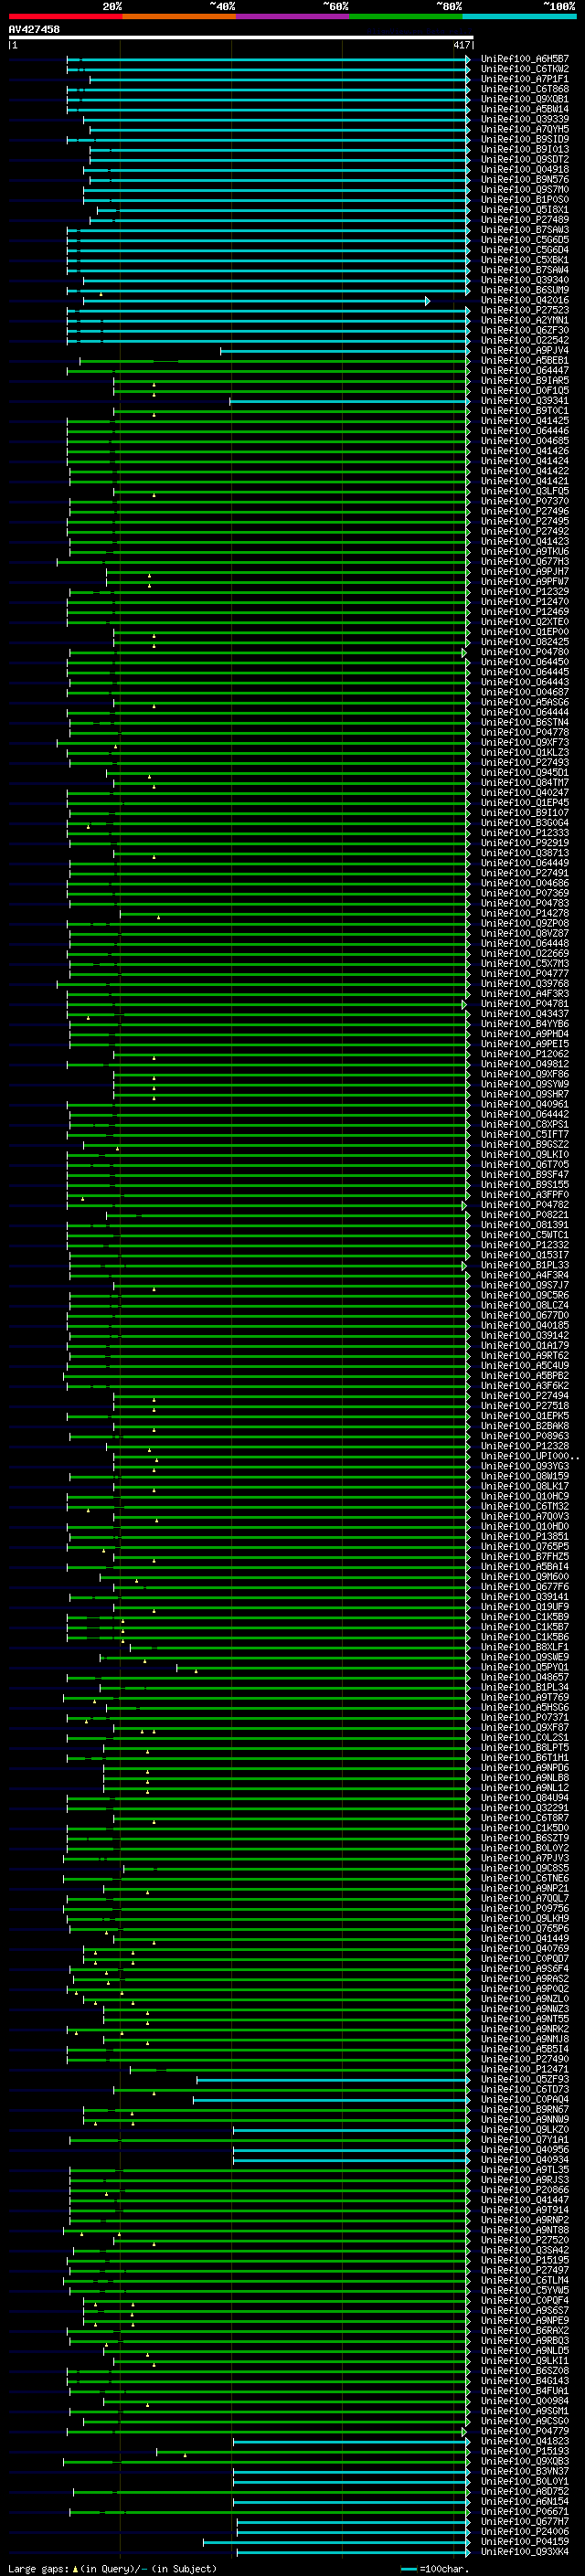This screenshot has width=585, height=2576.
Task: Click hit label UniRef100_P04159
Action: click(525, 2541)
